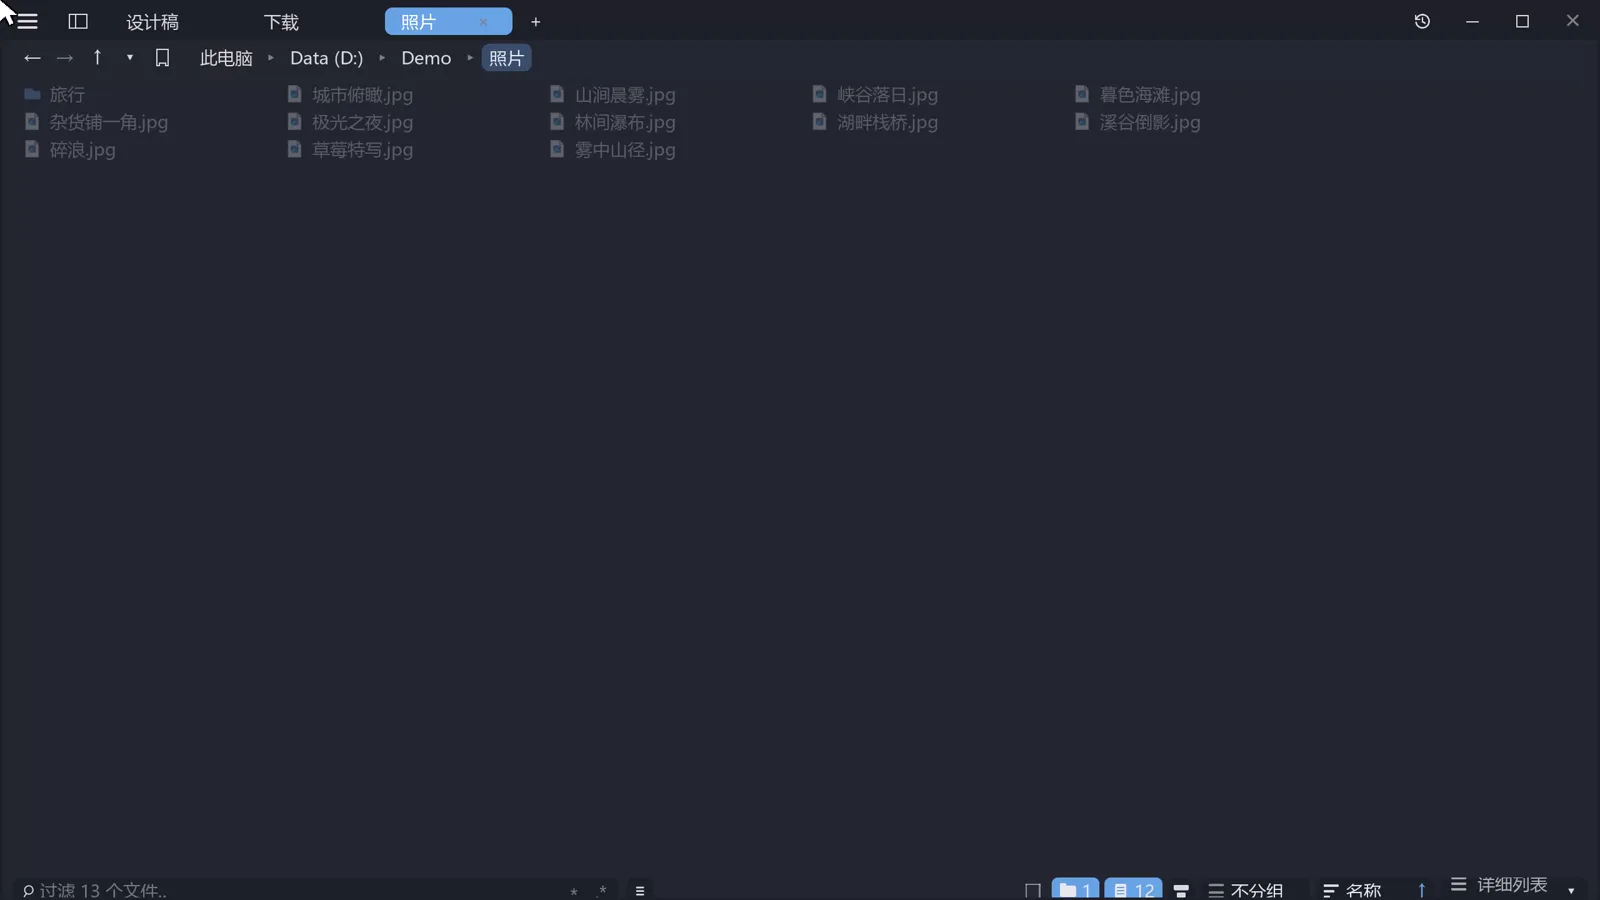Open the hamburger main menu
This screenshot has height=900, width=1600.
pyautogui.click(x=27, y=22)
